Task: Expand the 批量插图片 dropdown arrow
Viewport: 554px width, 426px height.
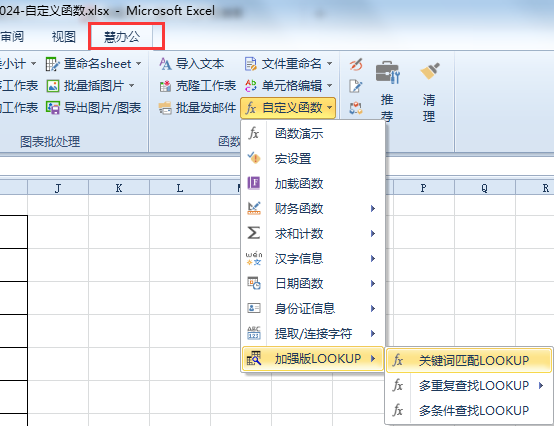Action: point(131,86)
